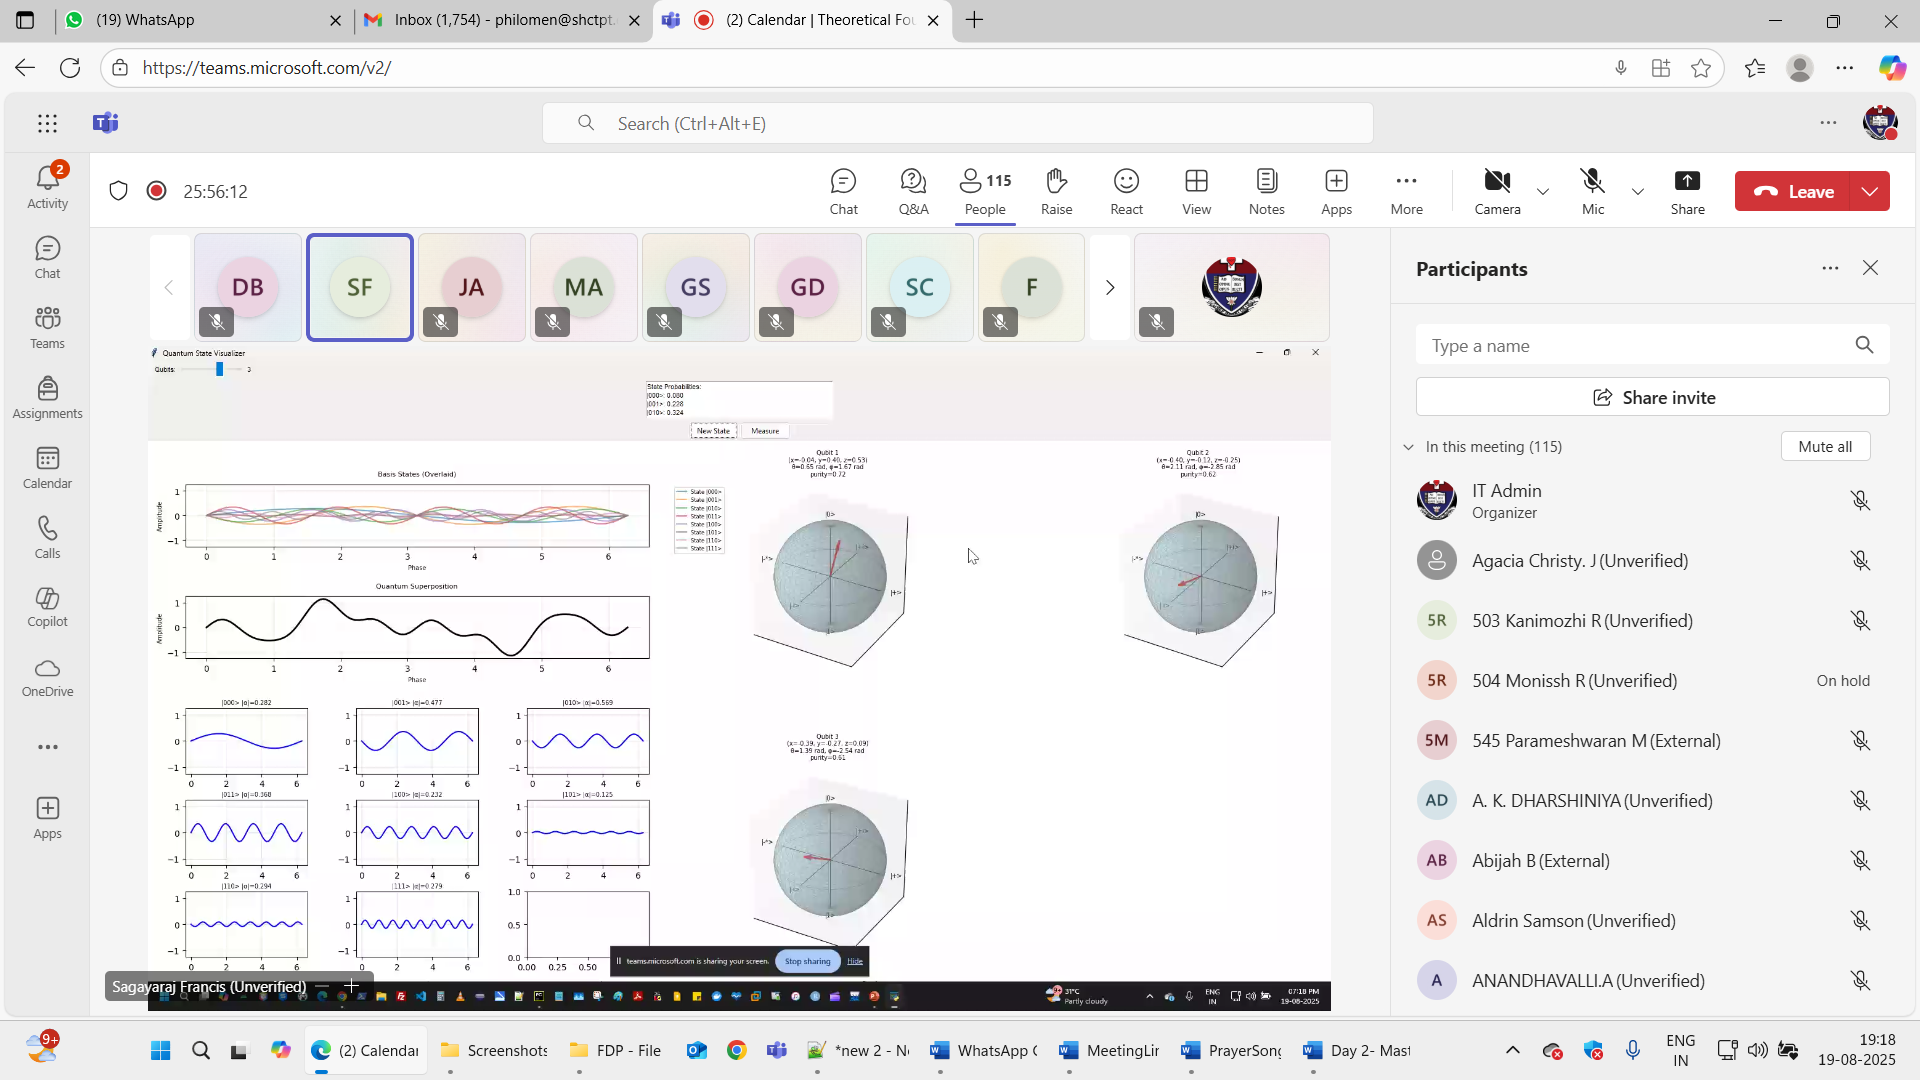This screenshot has height=1080, width=1920.
Task: Open the People participants tab
Action: point(985,191)
